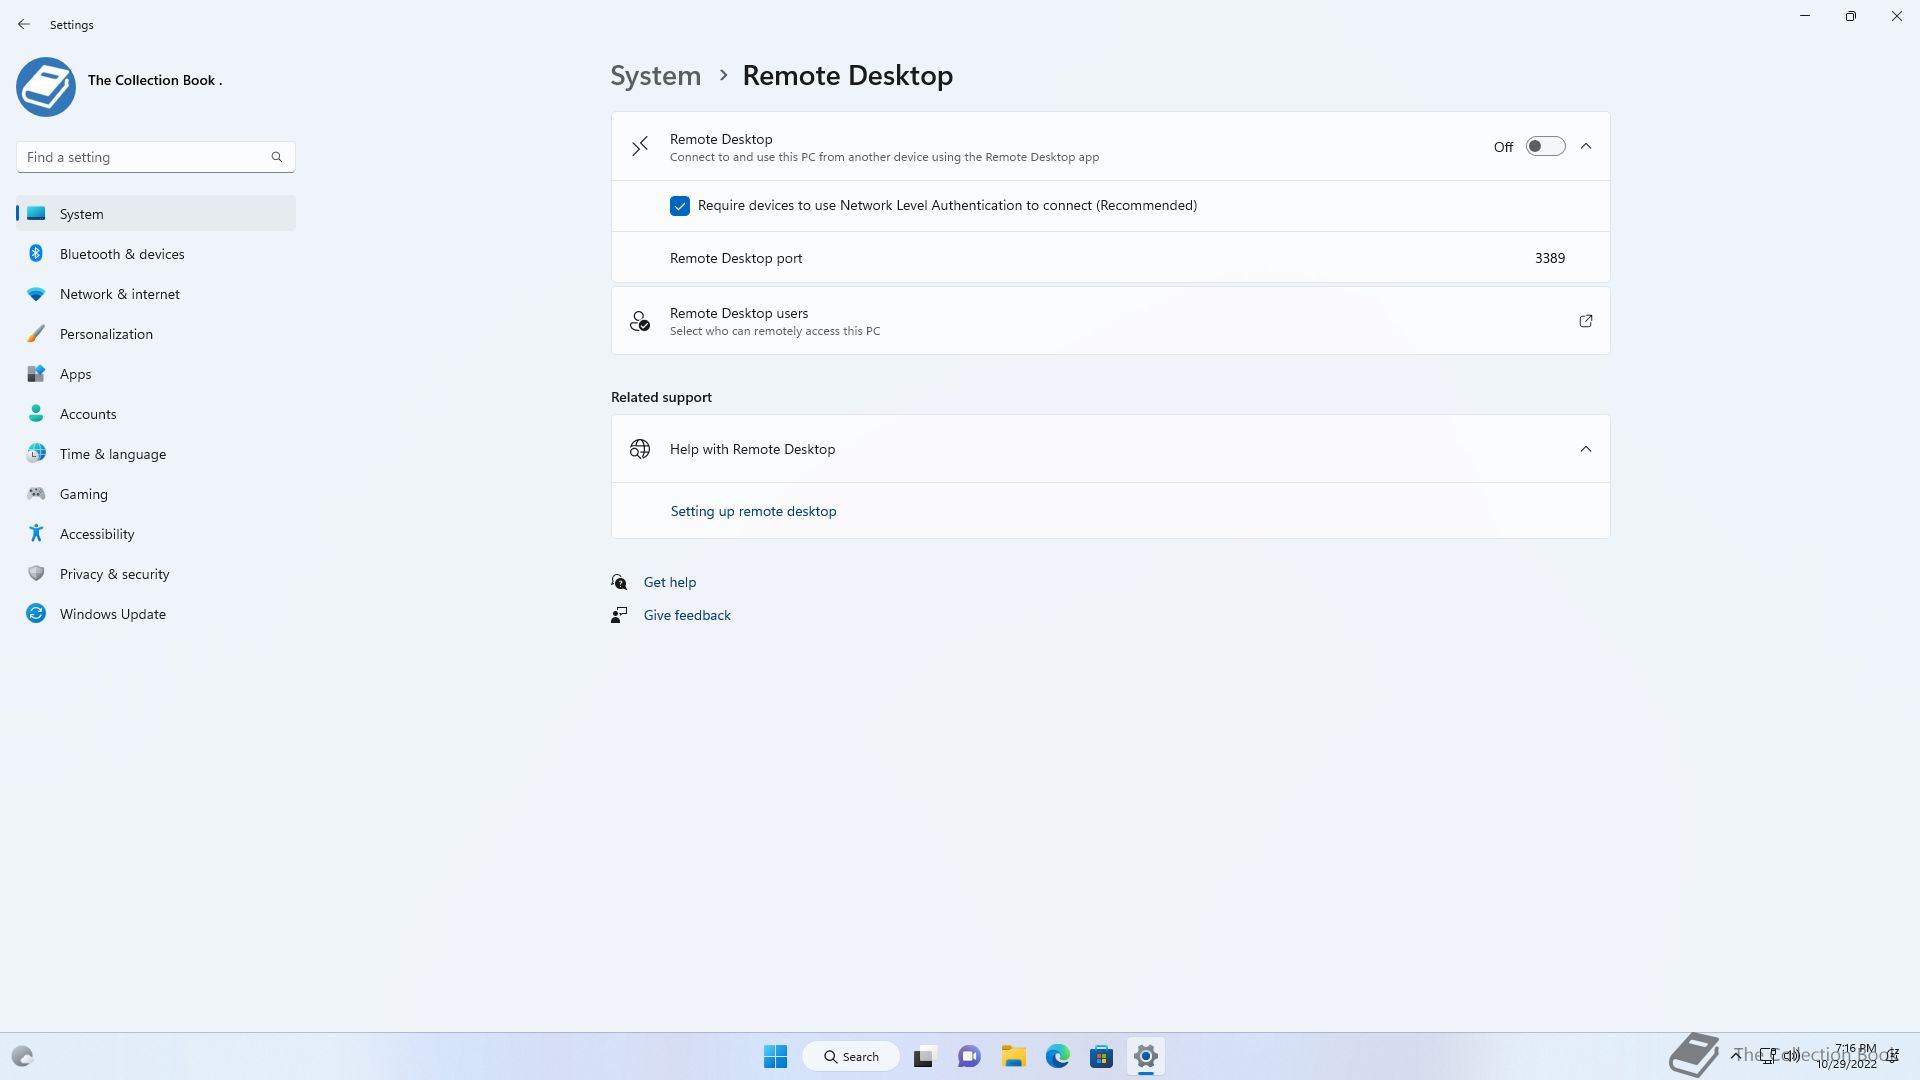1920x1080 pixels.
Task: Open File Explorer from the taskbar
Action: [x=1013, y=1056]
